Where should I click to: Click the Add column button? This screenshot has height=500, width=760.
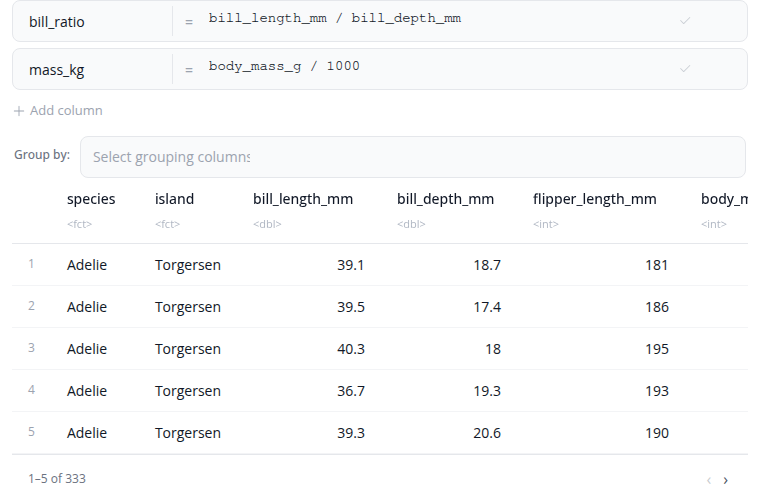[58, 111]
